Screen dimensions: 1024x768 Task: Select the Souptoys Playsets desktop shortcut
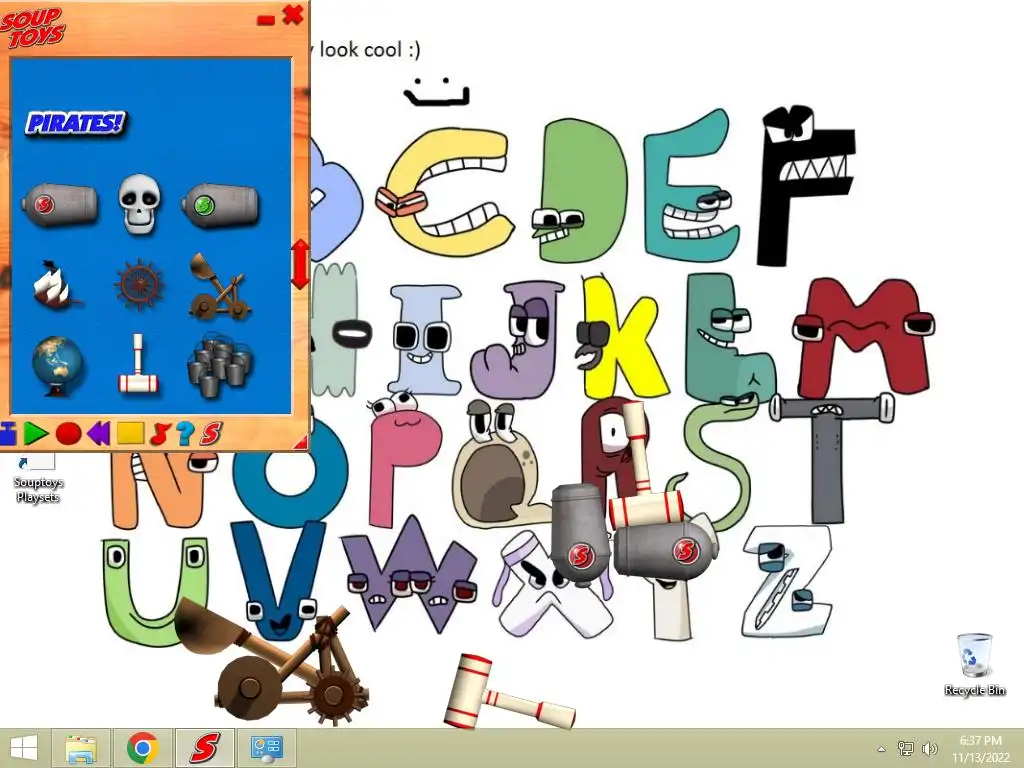pos(39,479)
